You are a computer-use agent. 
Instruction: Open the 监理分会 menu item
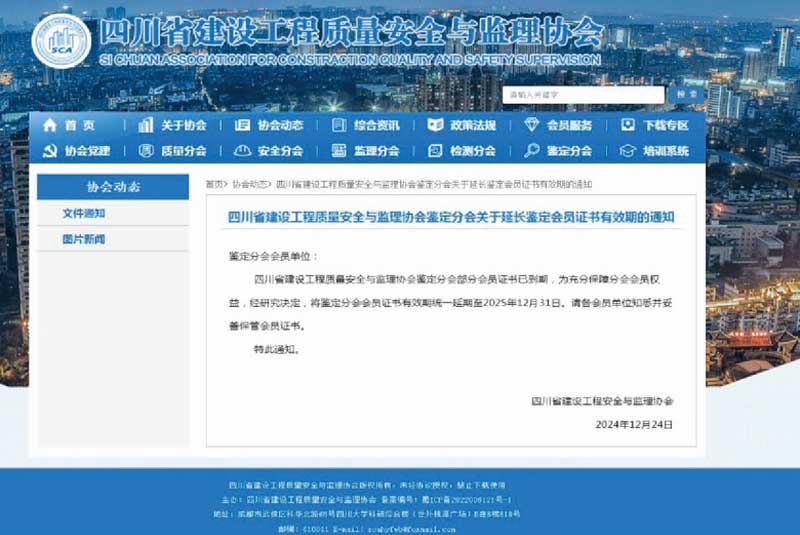tap(376, 151)
